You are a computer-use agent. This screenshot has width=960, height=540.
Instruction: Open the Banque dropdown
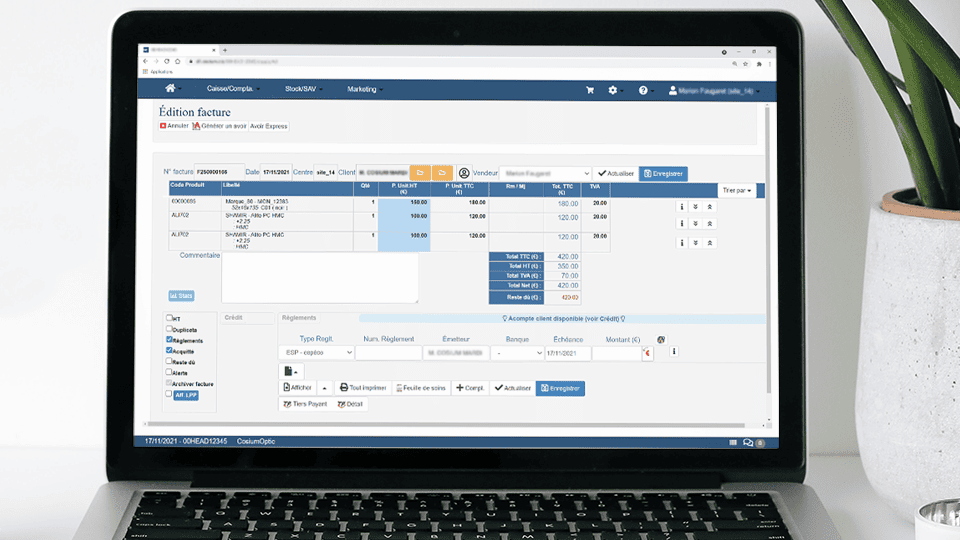[x=517, y=353]
